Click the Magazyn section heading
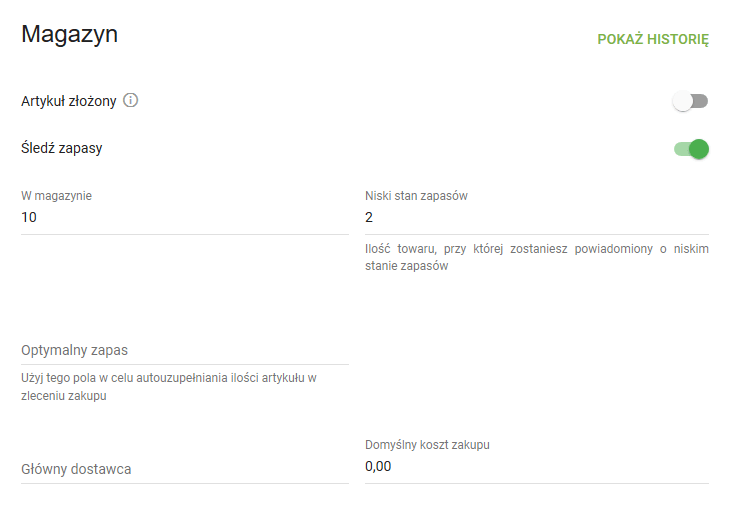730x520 pixels. point(70,35)
